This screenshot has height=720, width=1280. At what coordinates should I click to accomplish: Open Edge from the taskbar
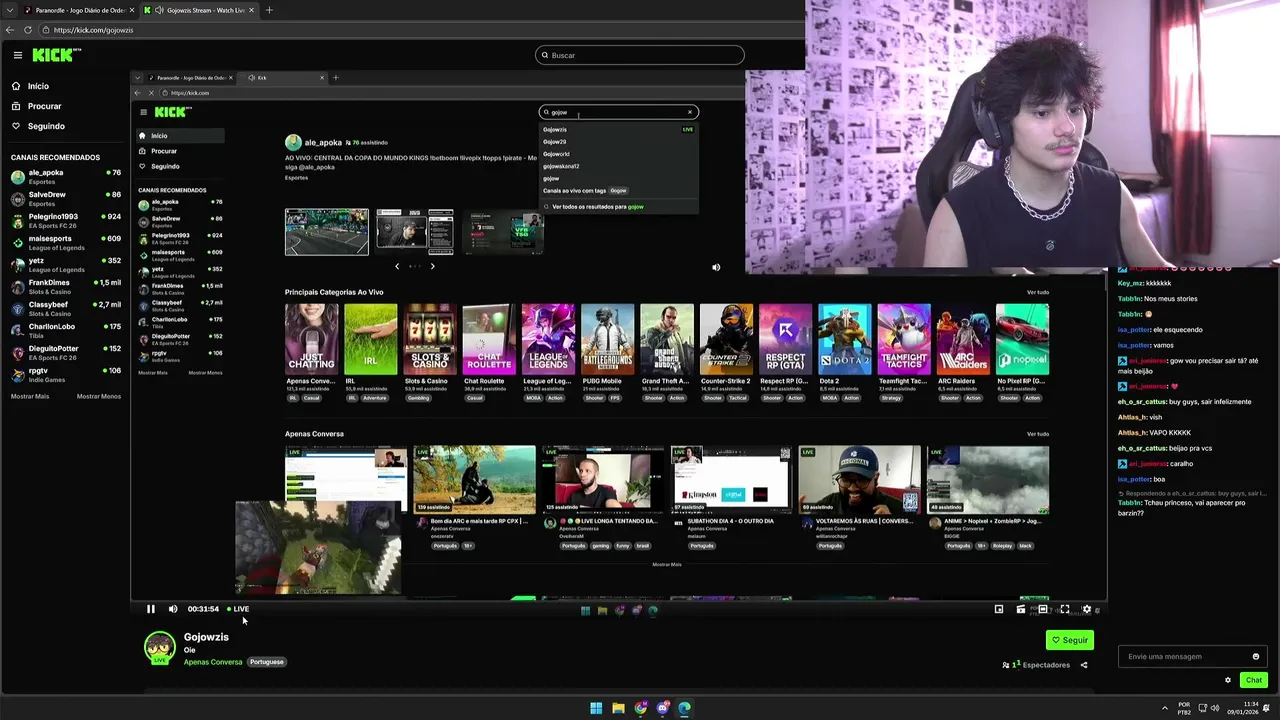684,708
